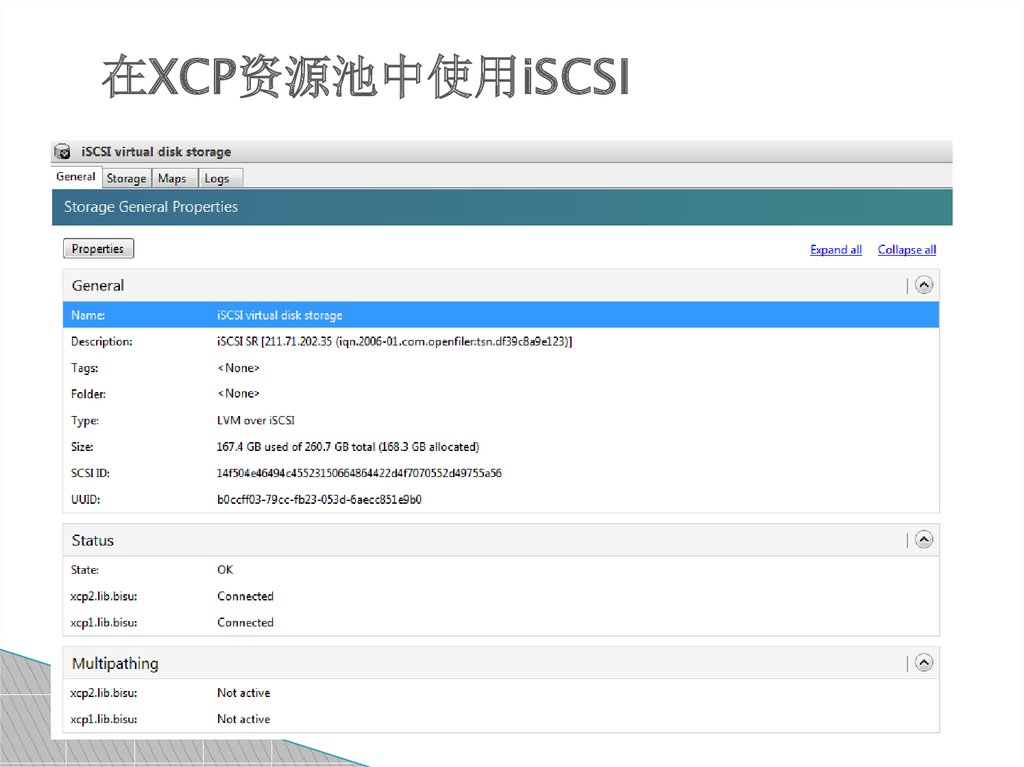Click the Expand all link
1024x767 pixels.
point(835,250)
